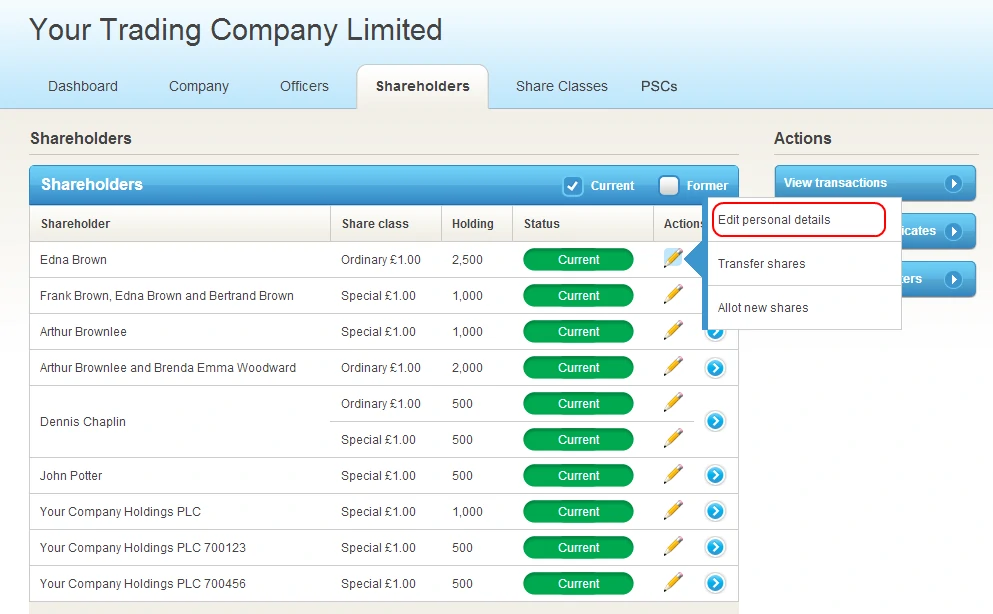Click blue arrow icon for Dennis Chaplin
Image resolution: width=993 pixels, height=614 pixels.
point(715,421)
